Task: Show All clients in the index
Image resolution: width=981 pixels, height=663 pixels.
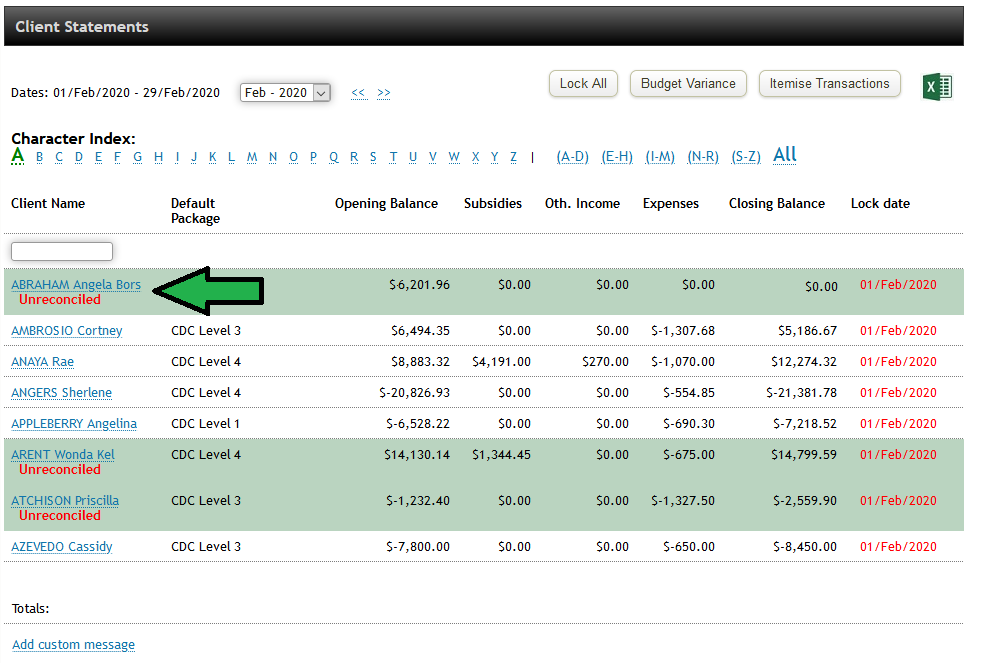Action: (x=785, y=155)
